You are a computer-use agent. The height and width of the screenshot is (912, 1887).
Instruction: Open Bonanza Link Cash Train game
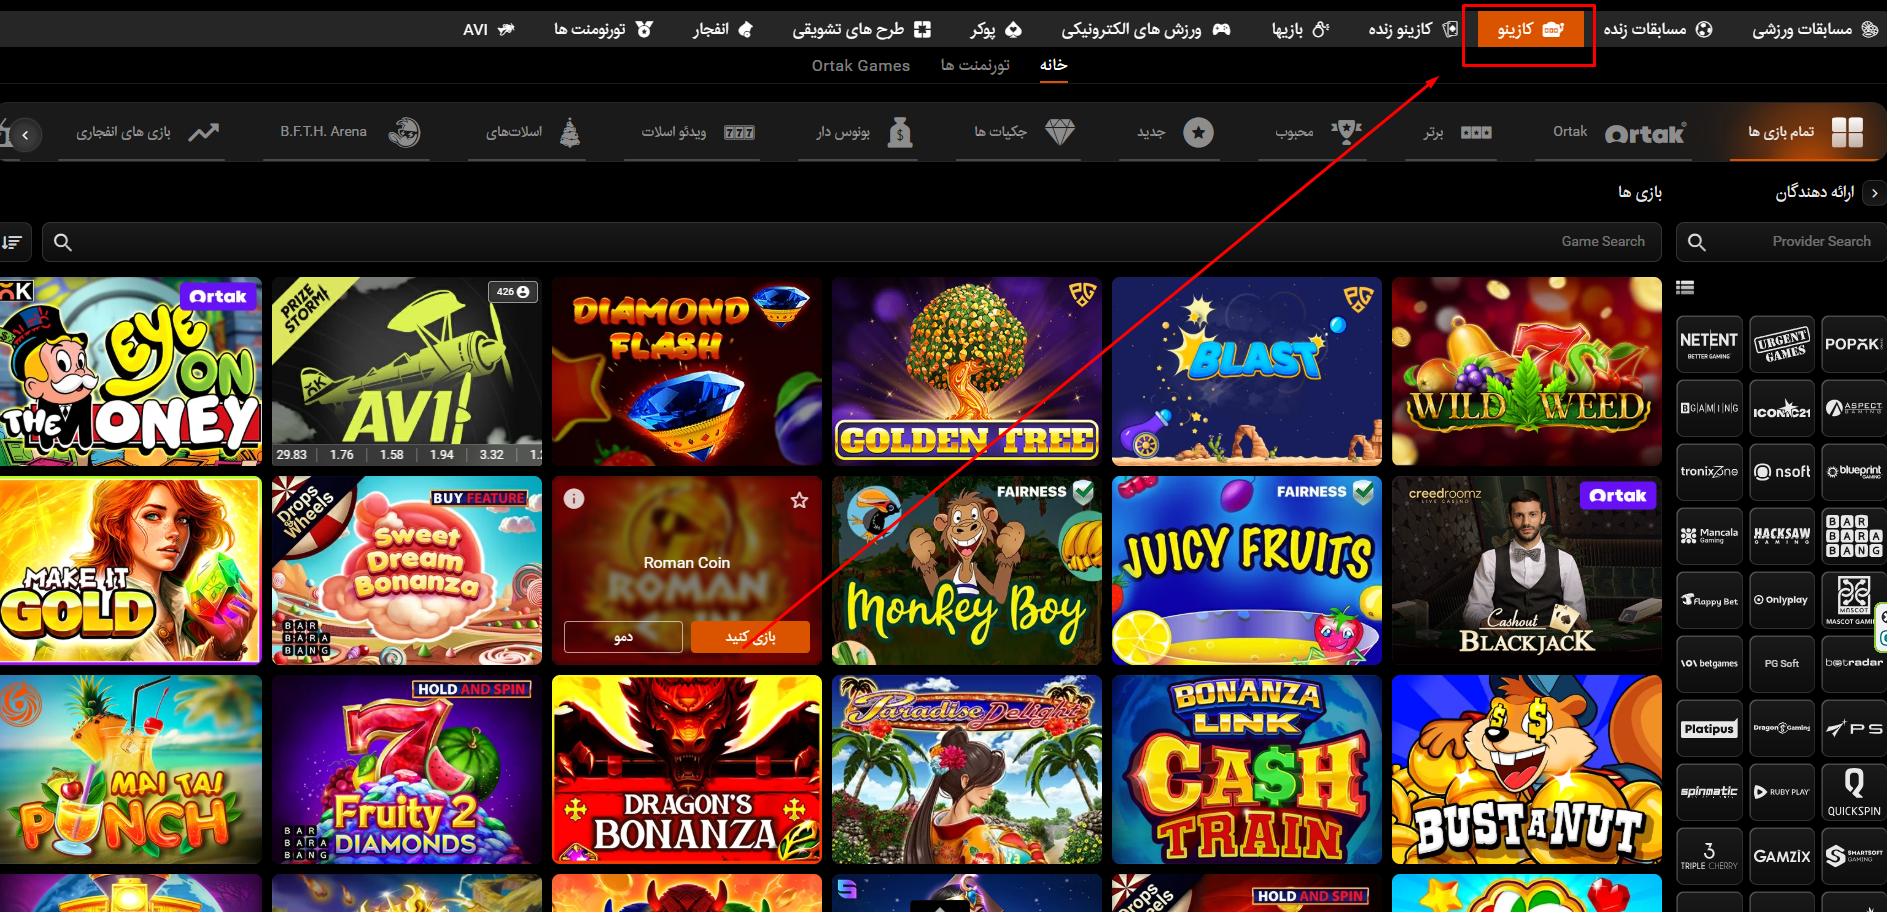coord(1247,769)
